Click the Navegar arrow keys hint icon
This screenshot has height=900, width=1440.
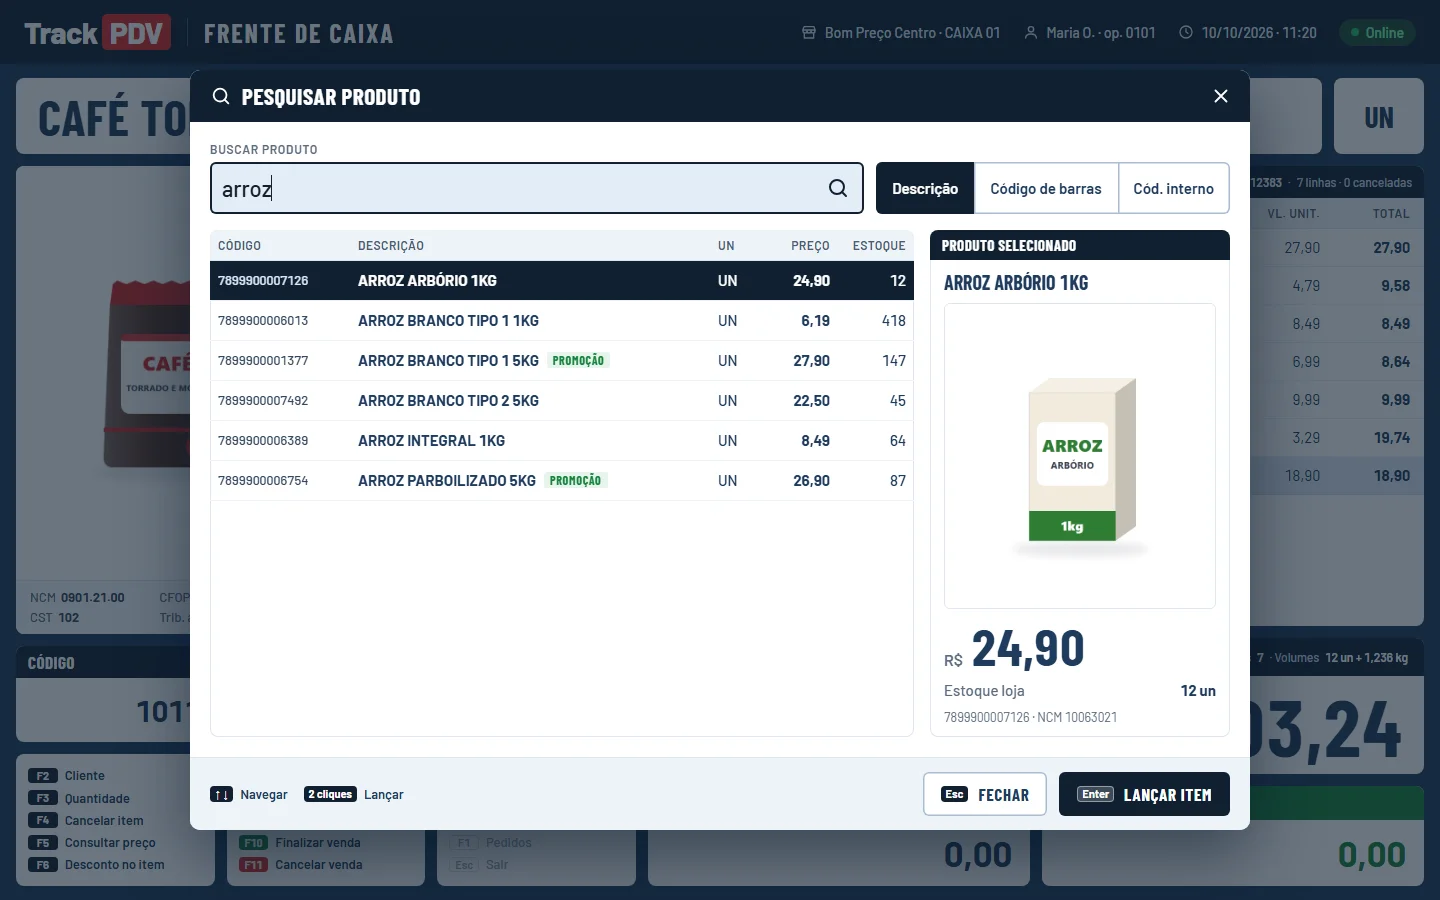click(221, 795)
